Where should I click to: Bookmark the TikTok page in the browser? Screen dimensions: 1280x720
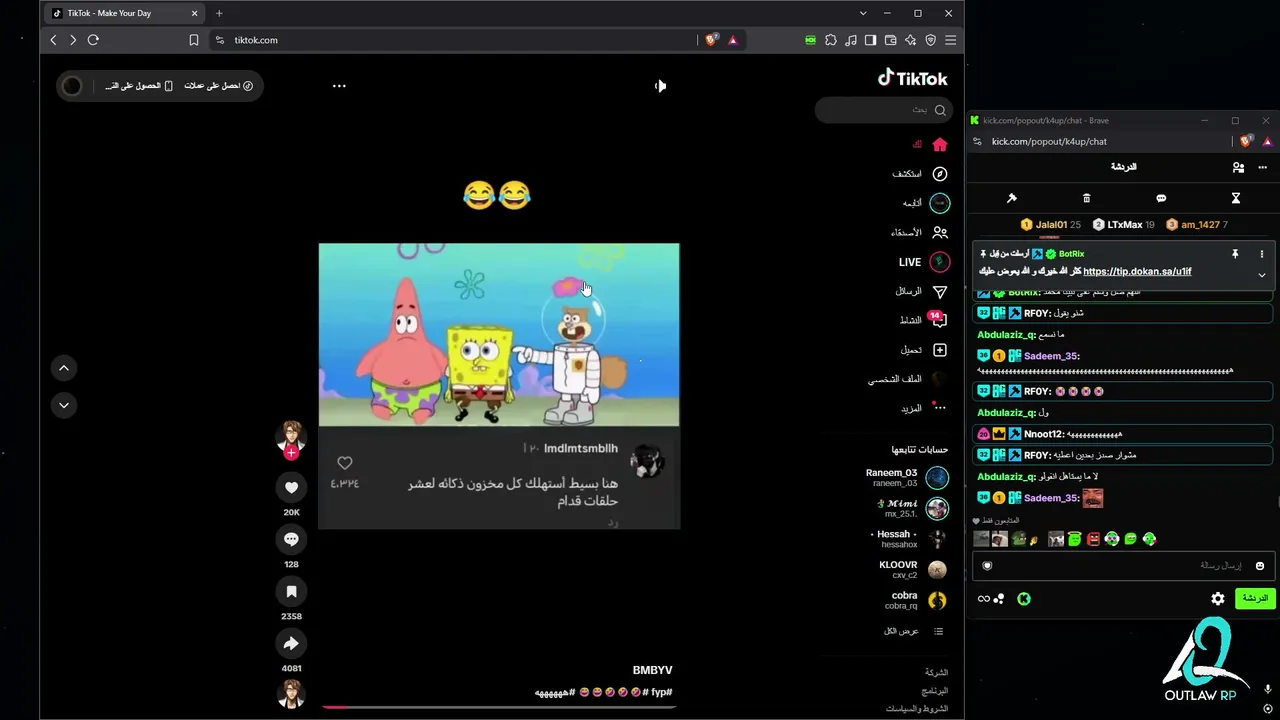click(194, 40)
